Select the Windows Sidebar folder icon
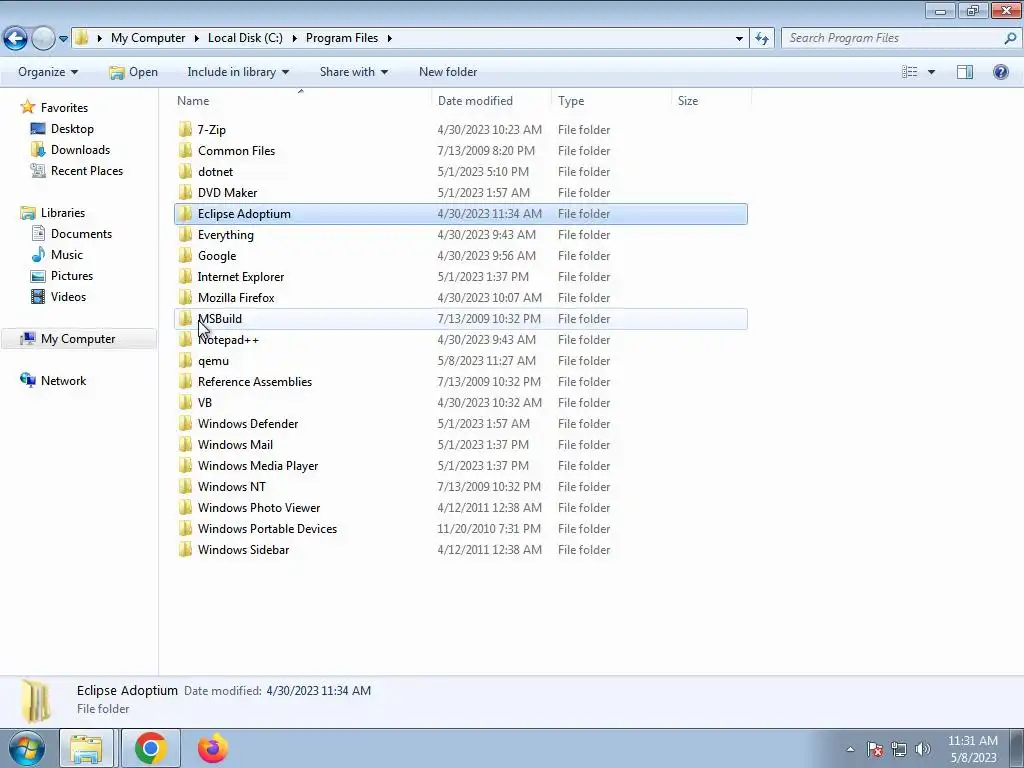This screenshot has width=1024, height=768. point(185,549)
